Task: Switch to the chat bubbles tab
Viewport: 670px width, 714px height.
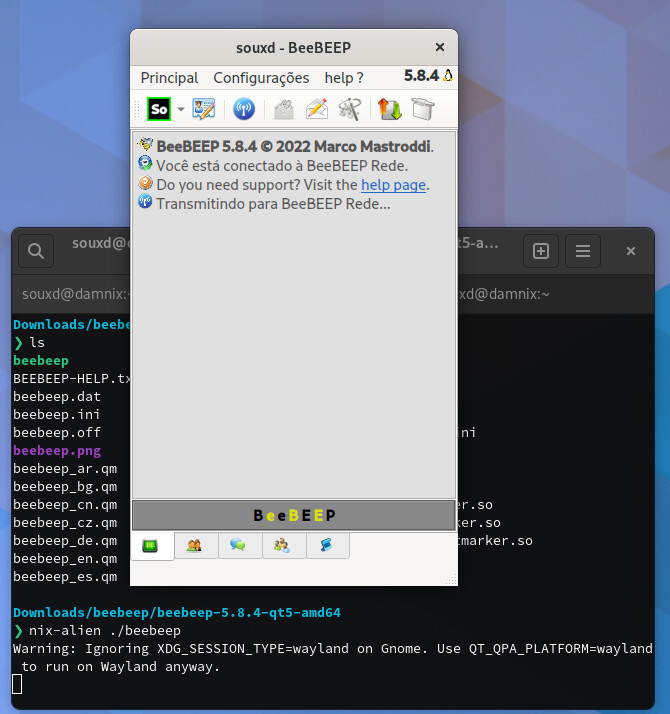Action: (238, 545)
